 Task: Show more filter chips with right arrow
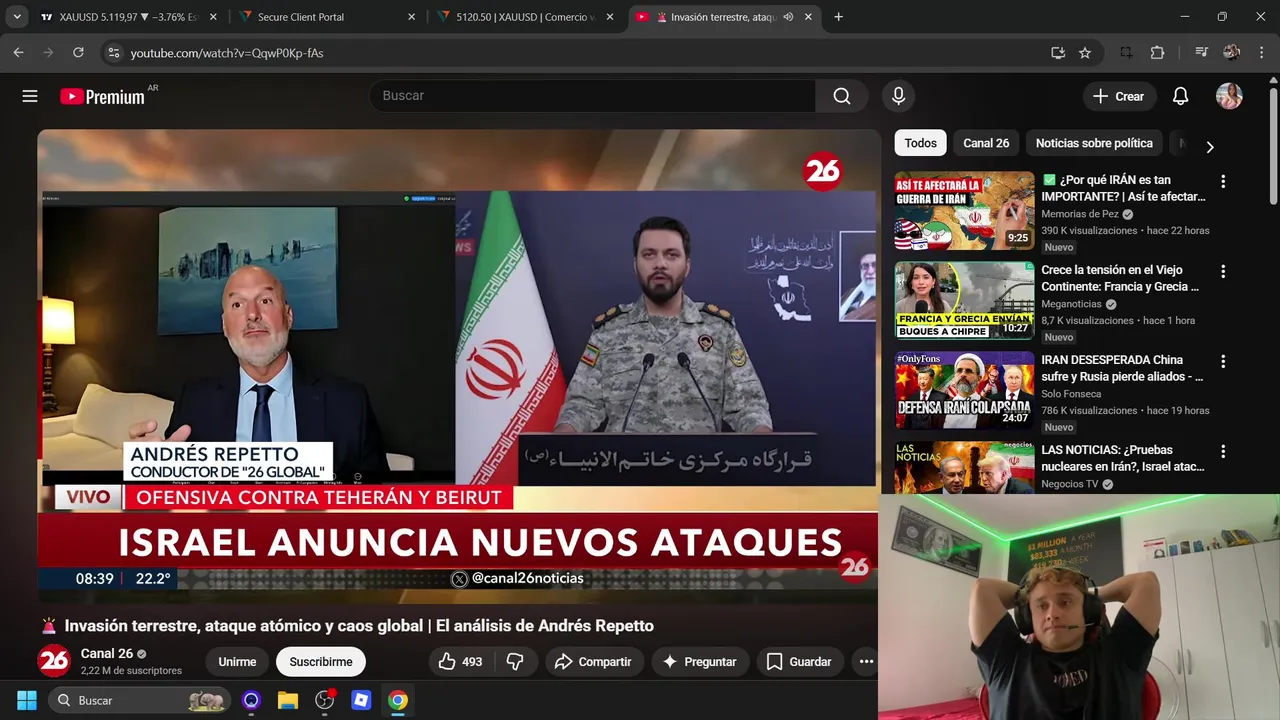point(1210,147)
